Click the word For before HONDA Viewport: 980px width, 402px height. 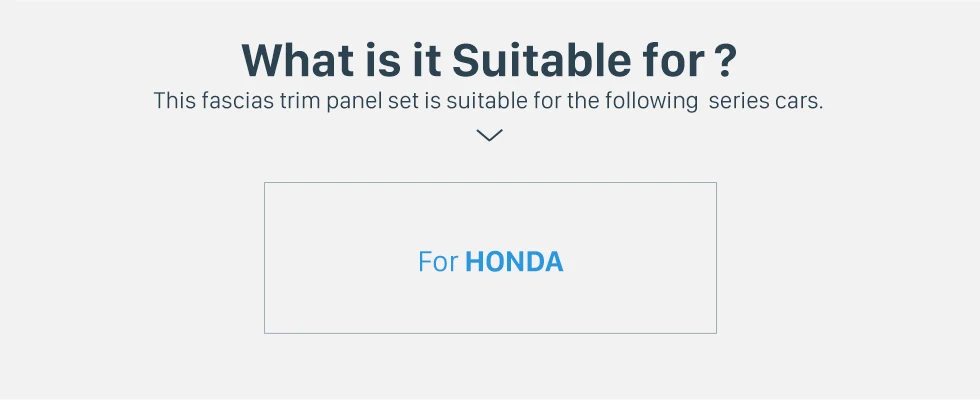click(438, 262)
